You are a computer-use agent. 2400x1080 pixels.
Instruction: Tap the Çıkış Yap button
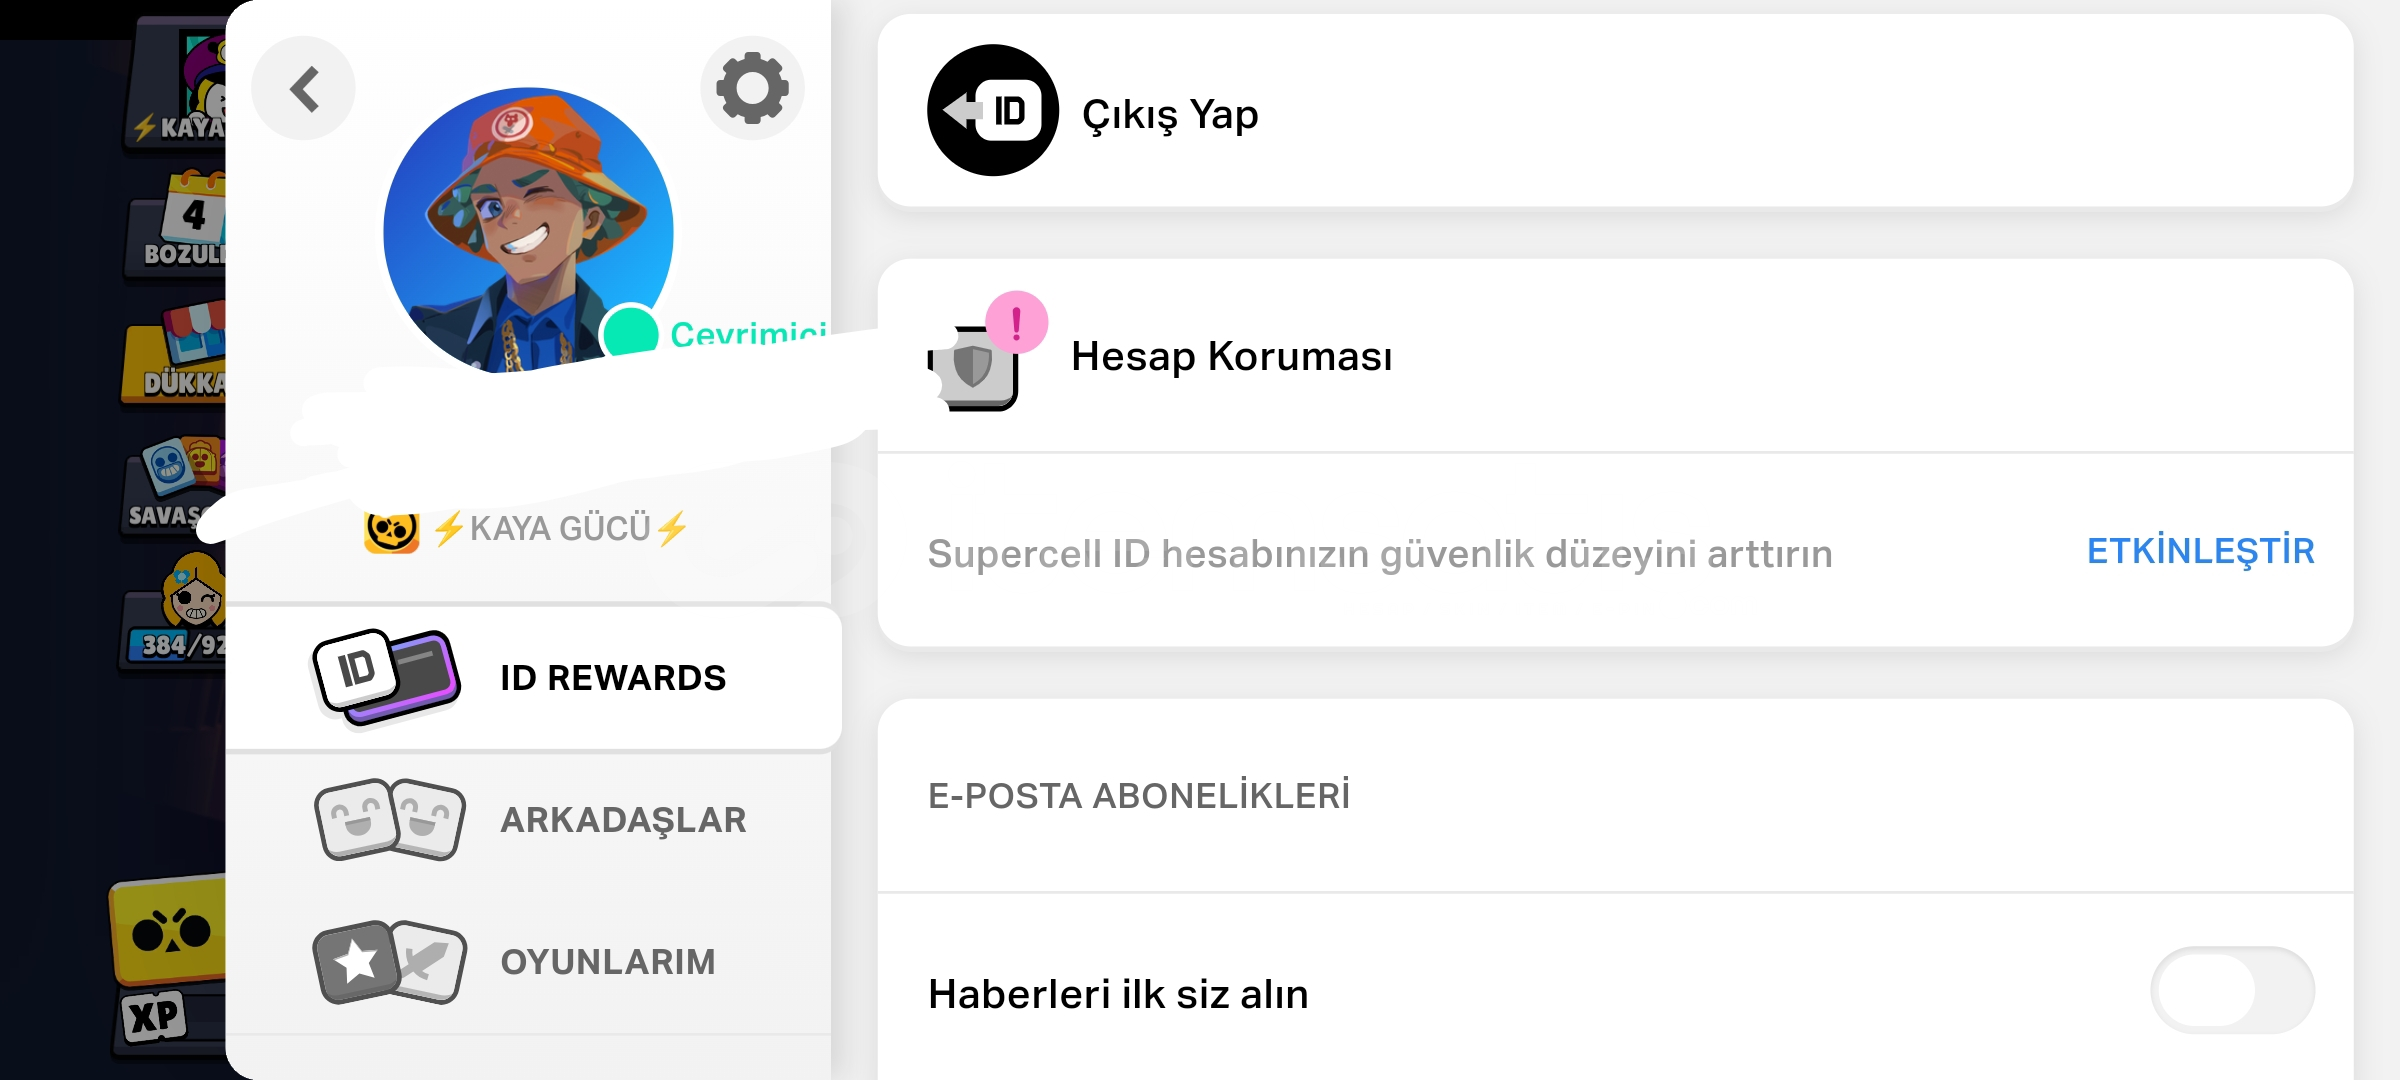click(x=1615, y=110)
